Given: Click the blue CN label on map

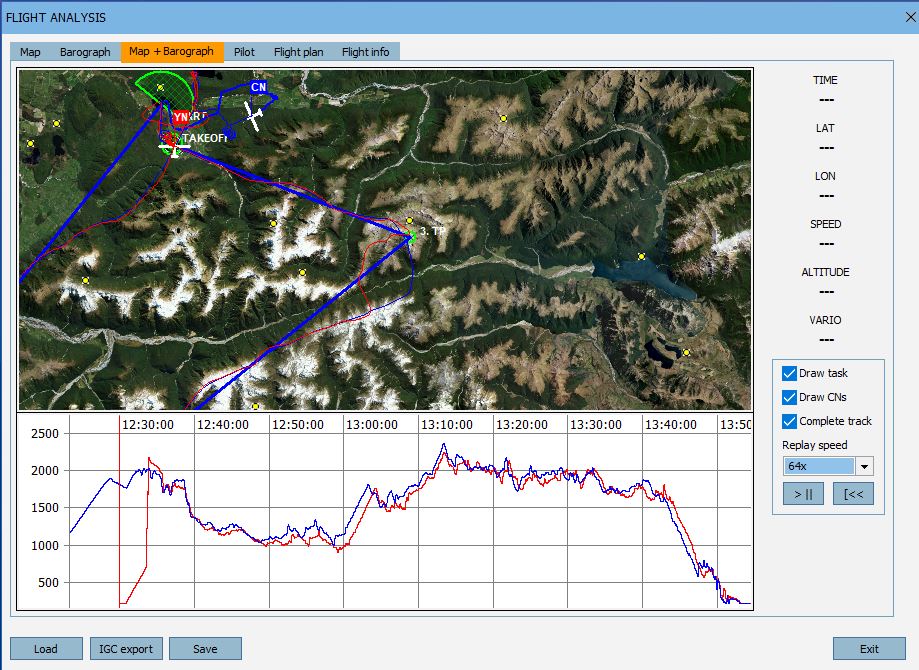Looking at the screenshot, I should pos(258,88).
